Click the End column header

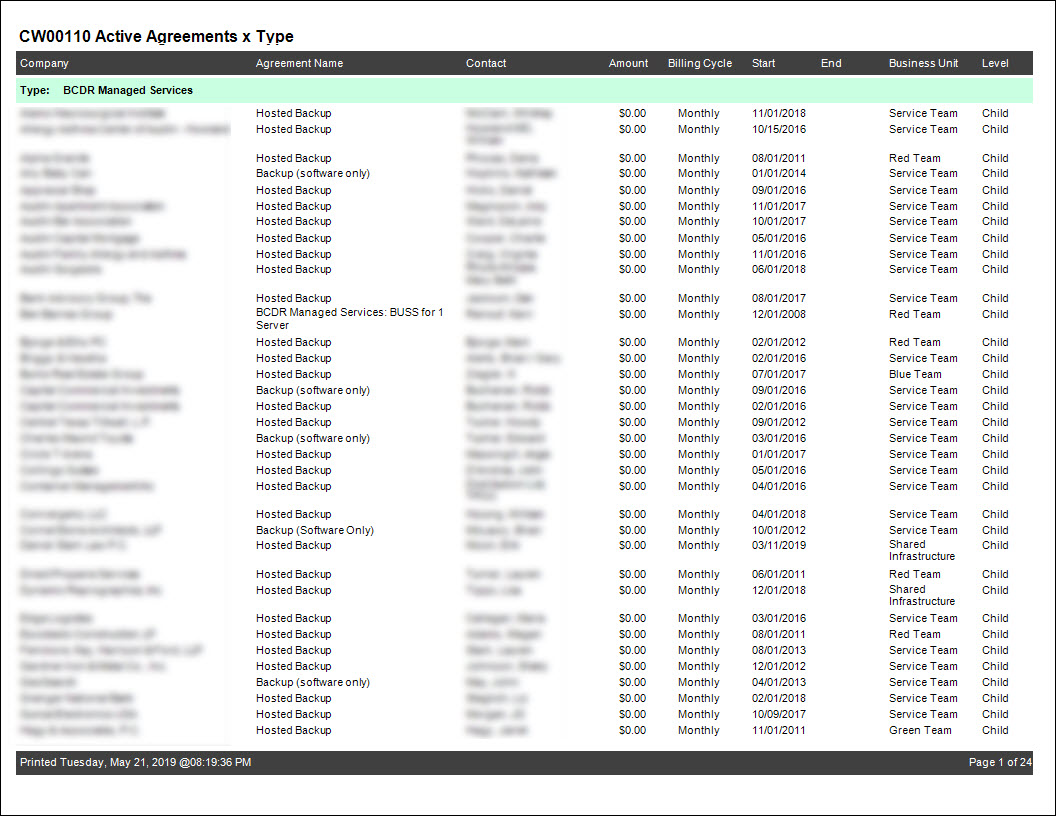click(x=831, y=63)
